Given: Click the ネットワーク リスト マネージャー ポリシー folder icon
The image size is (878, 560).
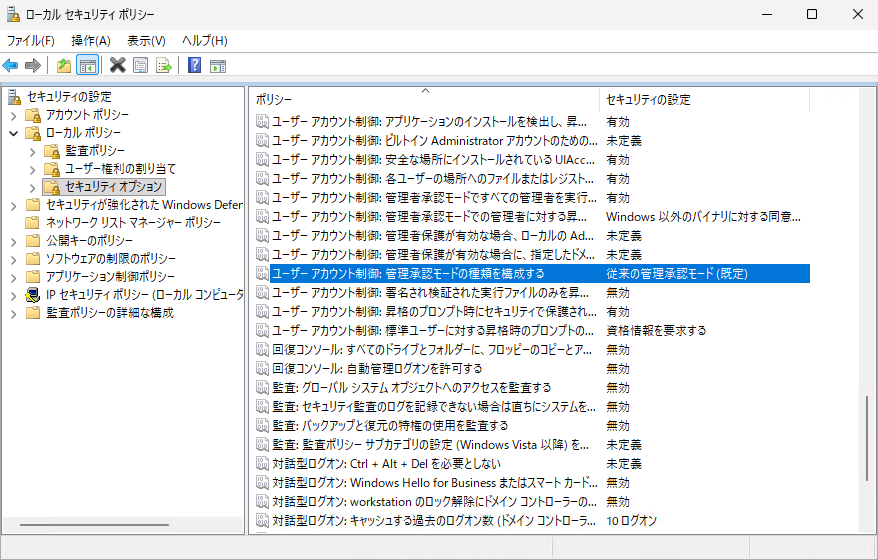Looking at the screenshot, I should point(33,222).
